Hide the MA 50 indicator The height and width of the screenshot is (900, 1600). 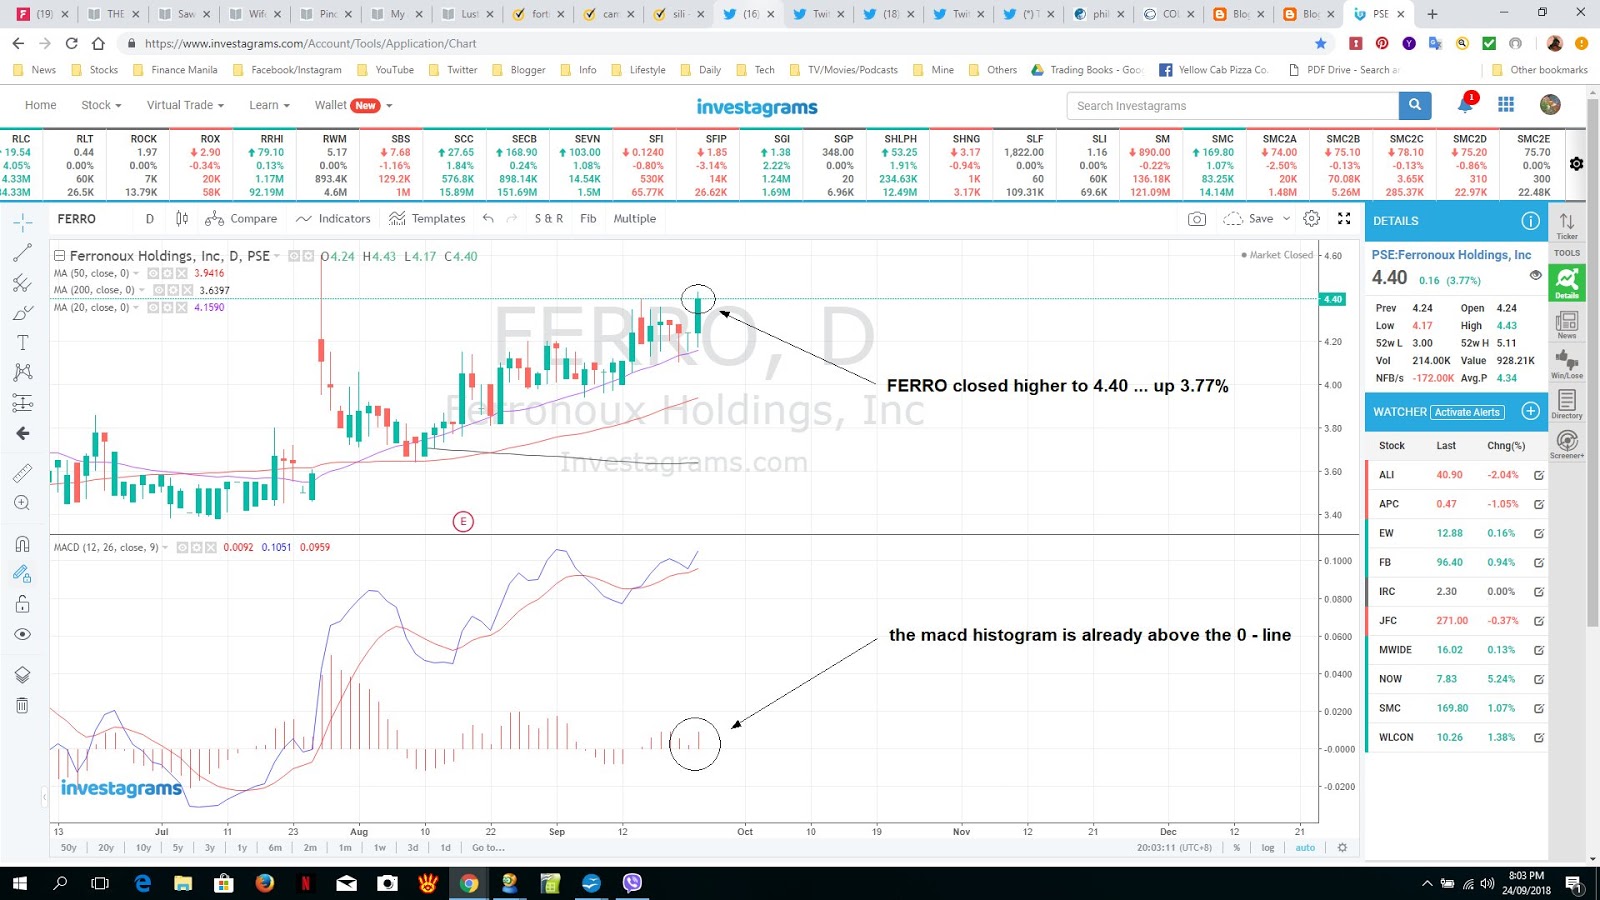153,273
